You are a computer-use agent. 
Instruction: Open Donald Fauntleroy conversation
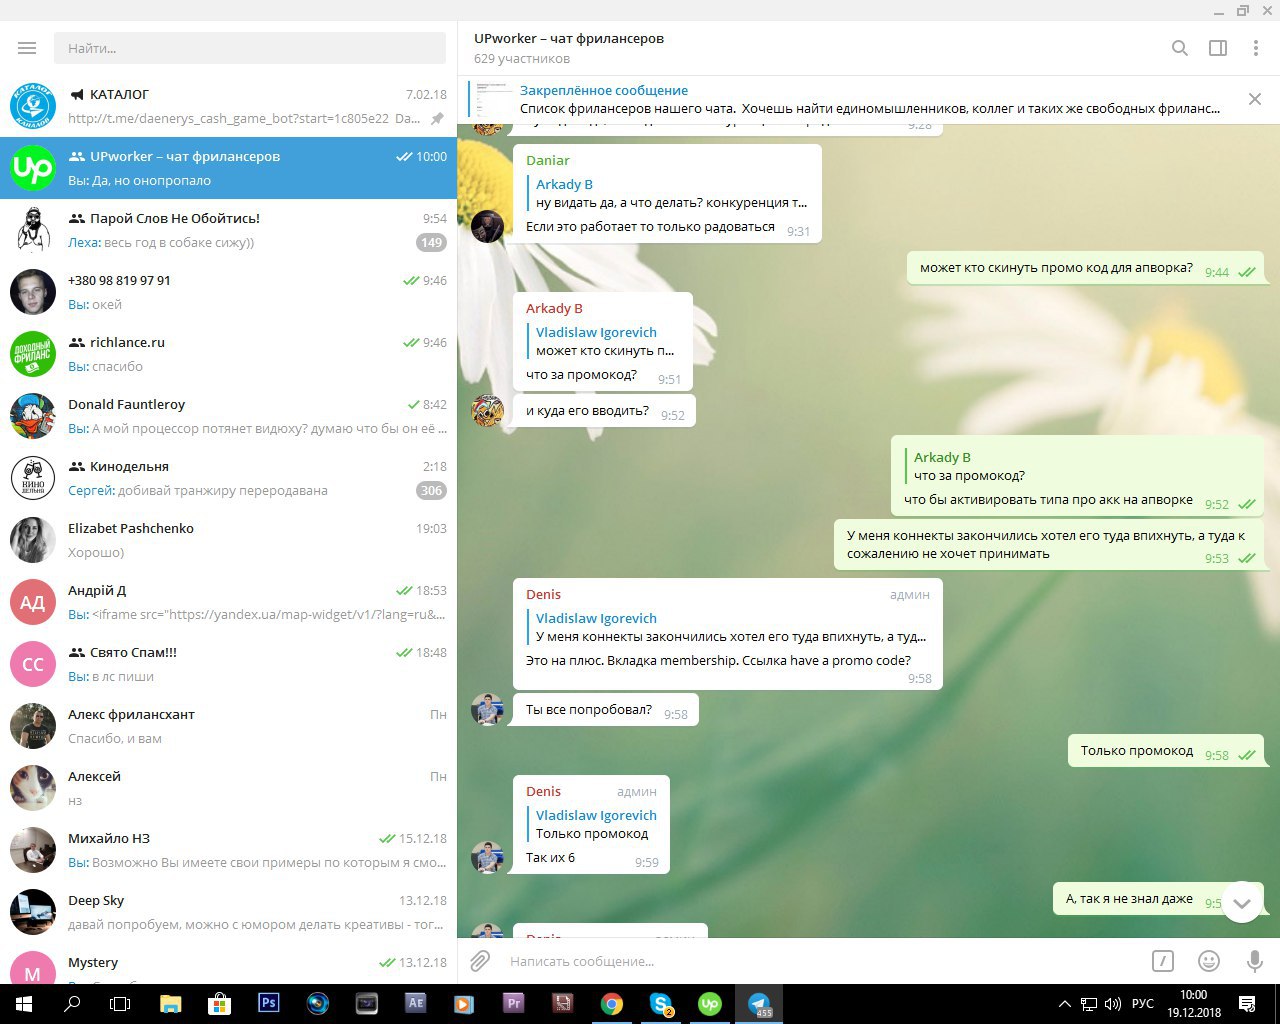(228, 416)
